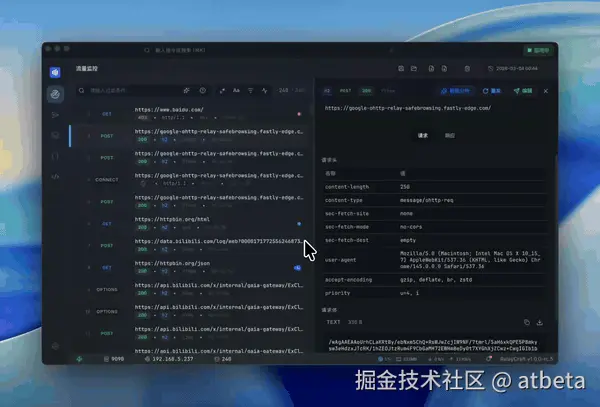Open the code brackets sidebar icon
The image size is (600, 407).
point(55,177)
